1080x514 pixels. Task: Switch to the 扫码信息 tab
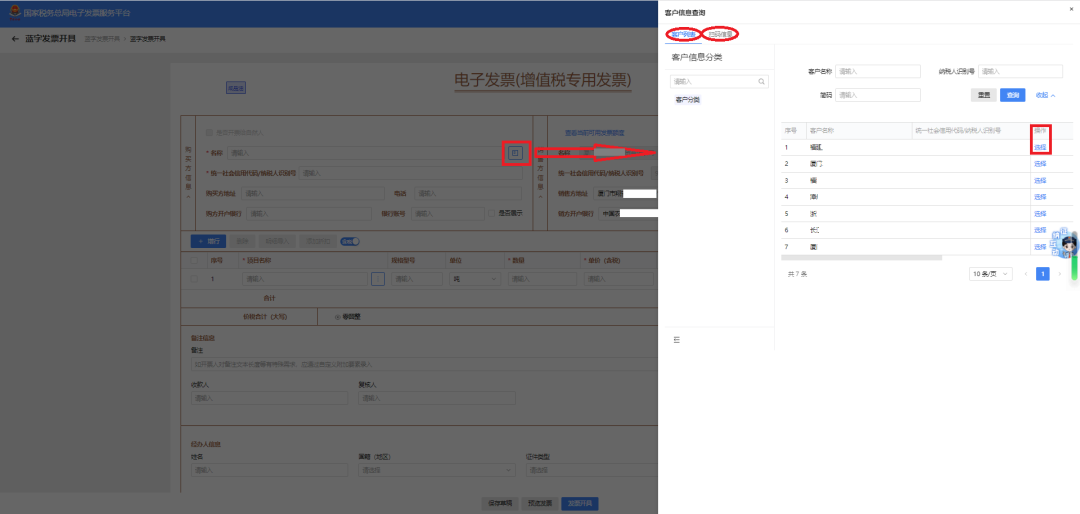[x=720, y=34]
